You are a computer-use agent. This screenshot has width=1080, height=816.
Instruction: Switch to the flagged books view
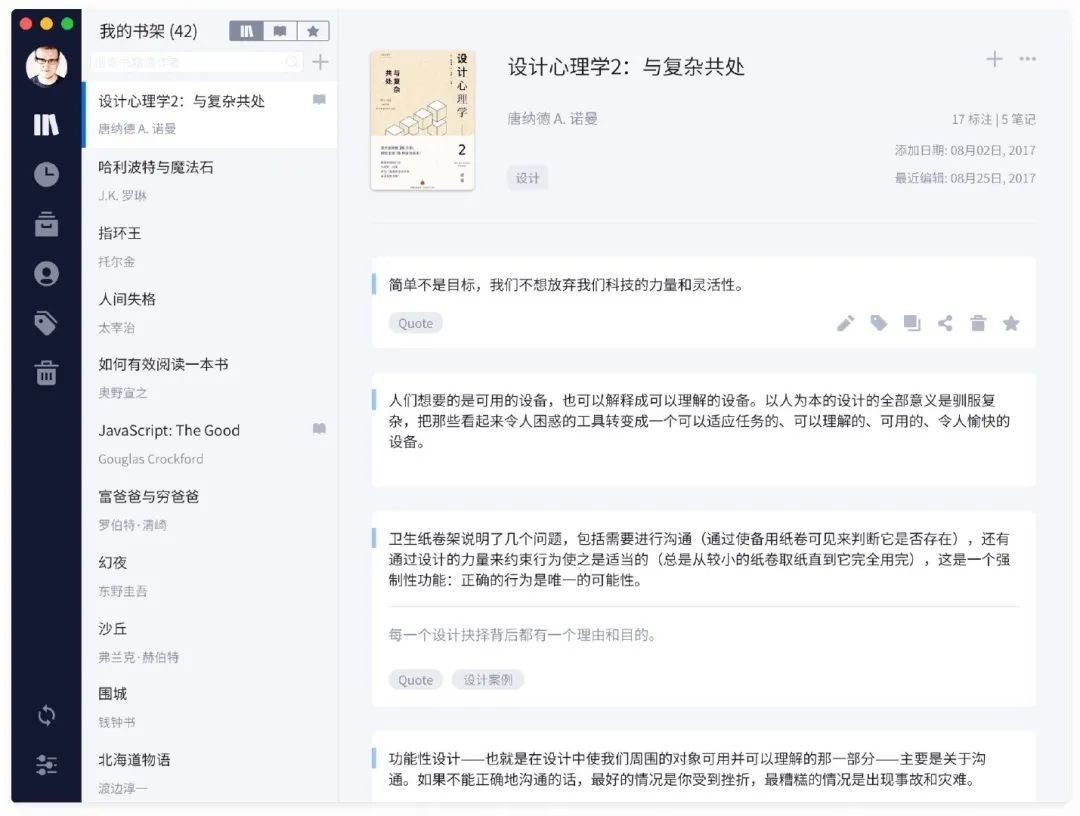(x=280, y=30)
